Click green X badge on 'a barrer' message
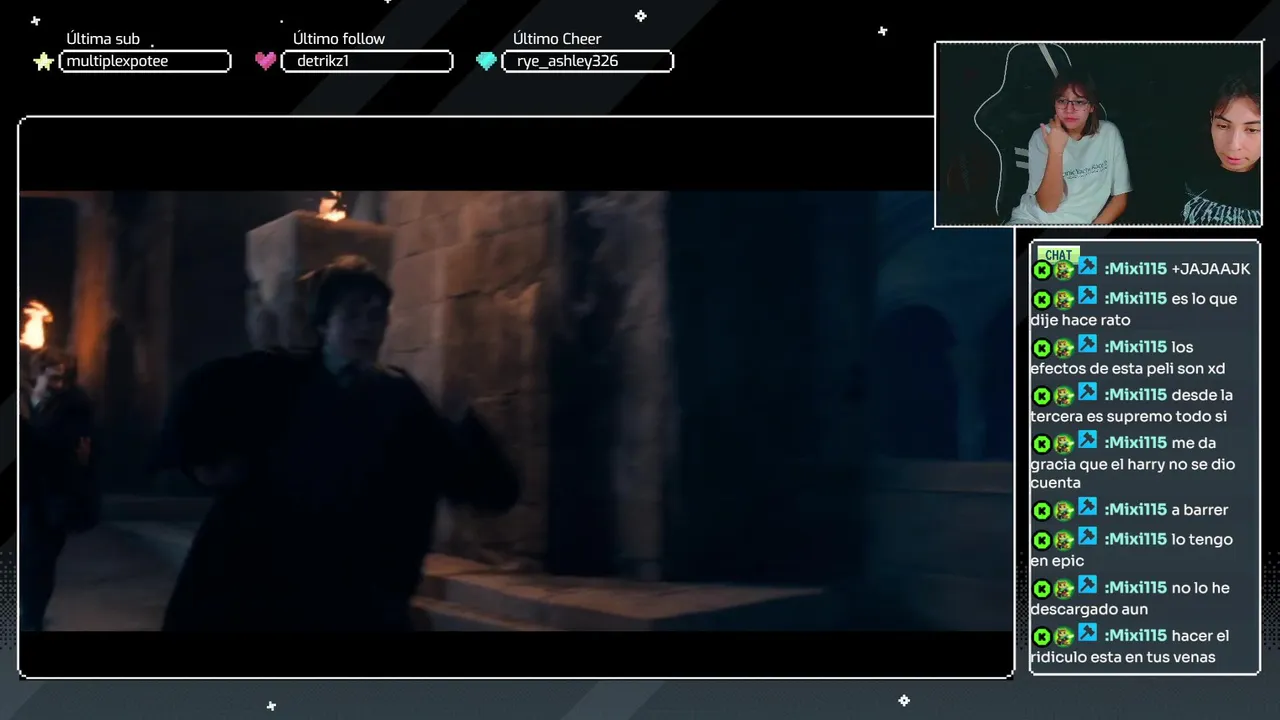 pyautogui.click(x=1042, y=511)
